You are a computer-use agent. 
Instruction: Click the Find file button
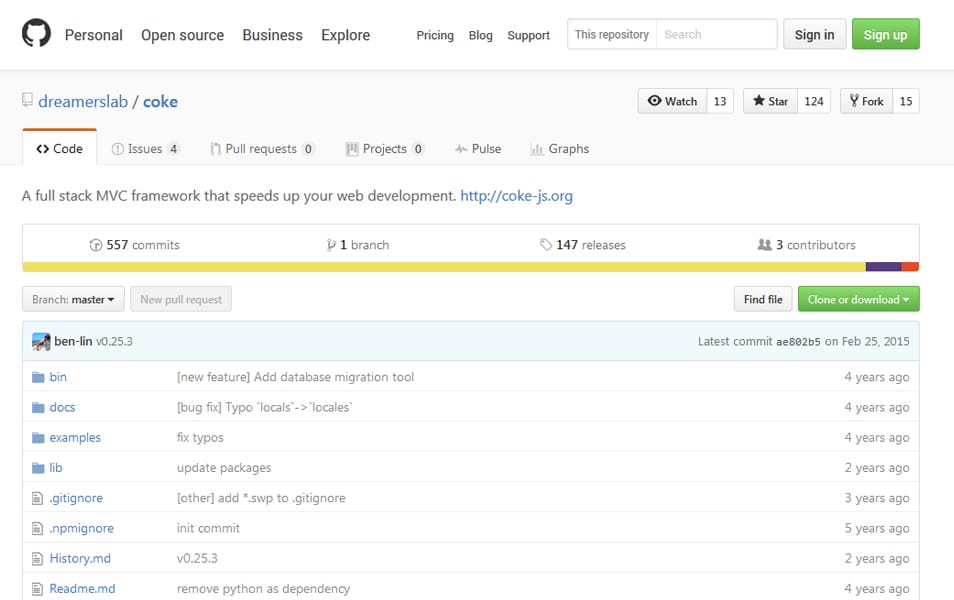764,299
